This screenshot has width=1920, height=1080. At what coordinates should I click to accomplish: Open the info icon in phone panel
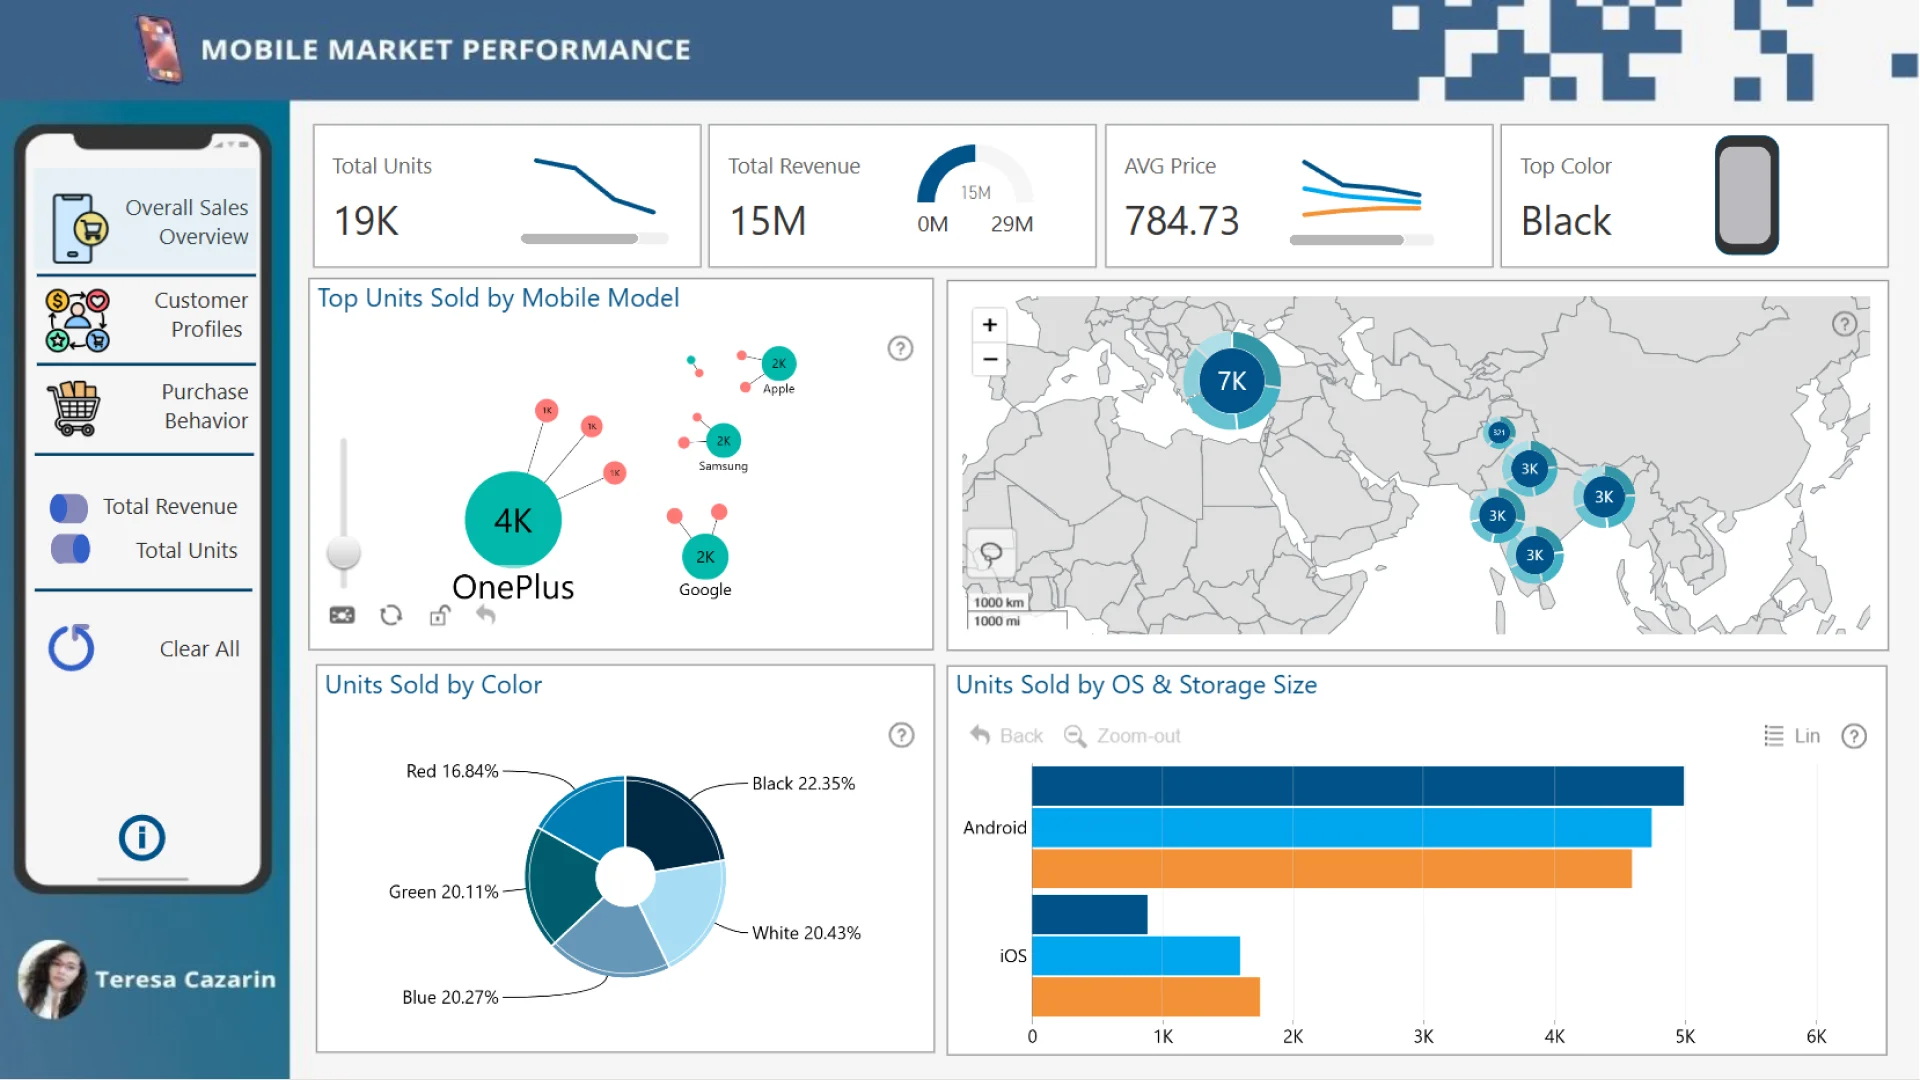click(x=142, y=838)
